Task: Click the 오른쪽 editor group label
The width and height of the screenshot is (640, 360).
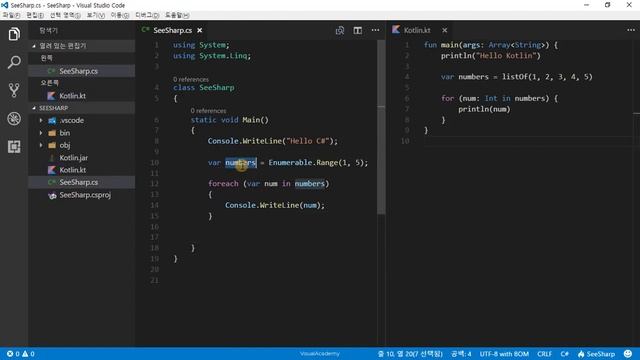Action: (x=49, y=83)
